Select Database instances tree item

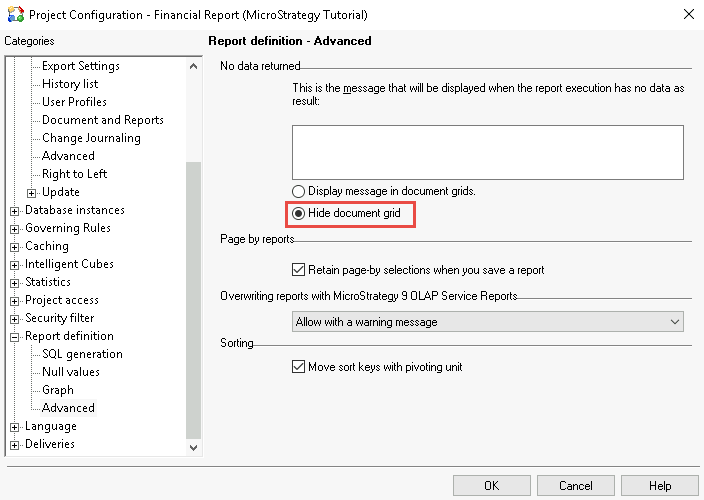coord(75,210)
